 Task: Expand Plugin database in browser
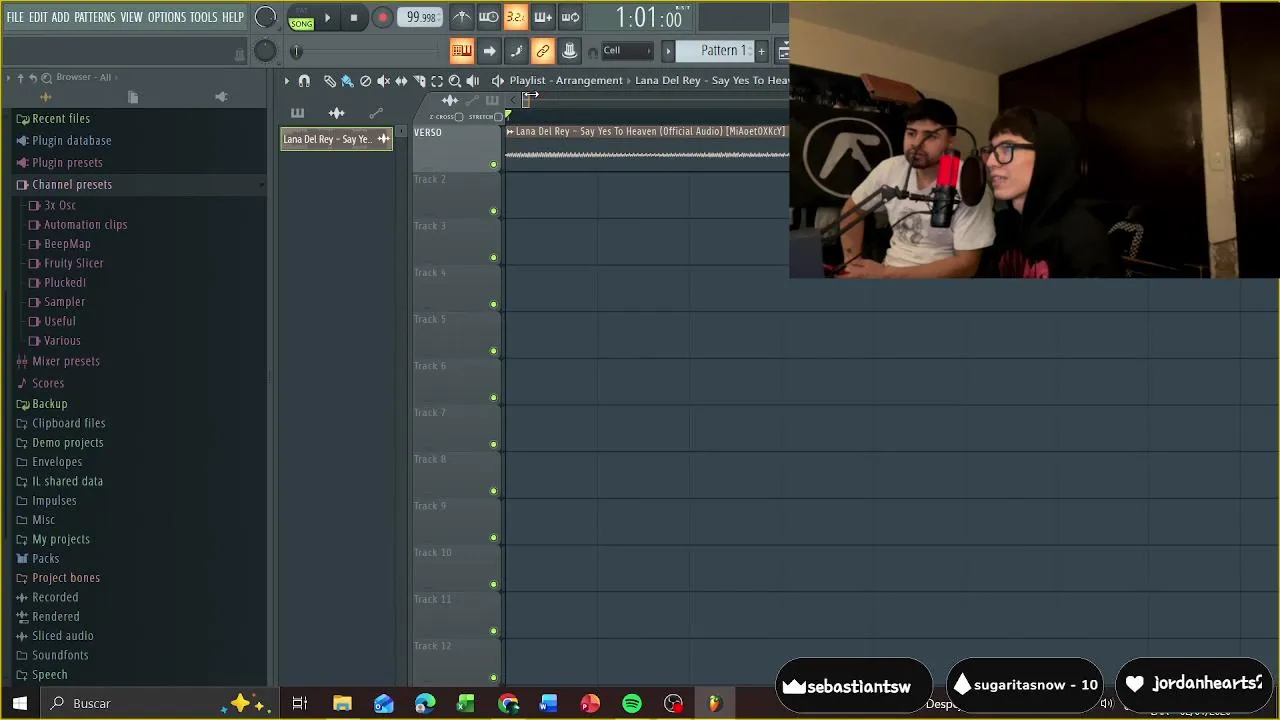tap(71, 141)
